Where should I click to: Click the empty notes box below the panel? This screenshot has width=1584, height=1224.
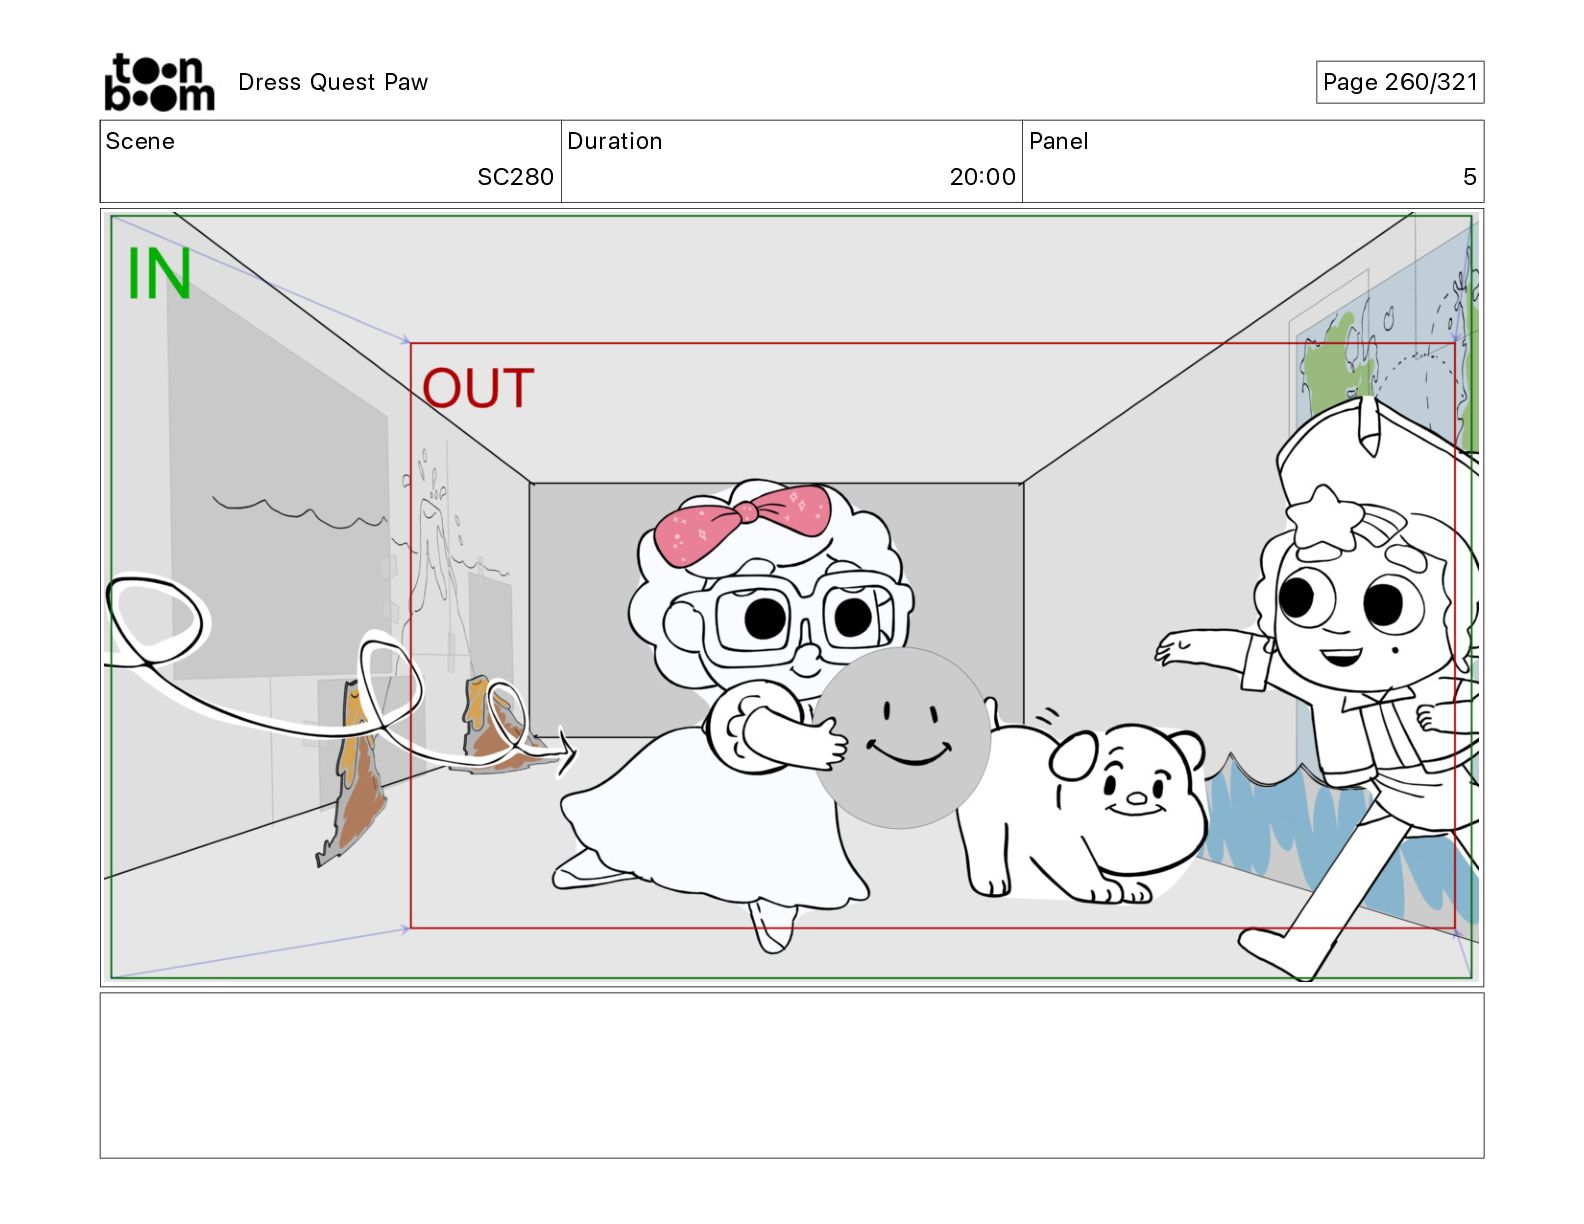coord(792,1075)
